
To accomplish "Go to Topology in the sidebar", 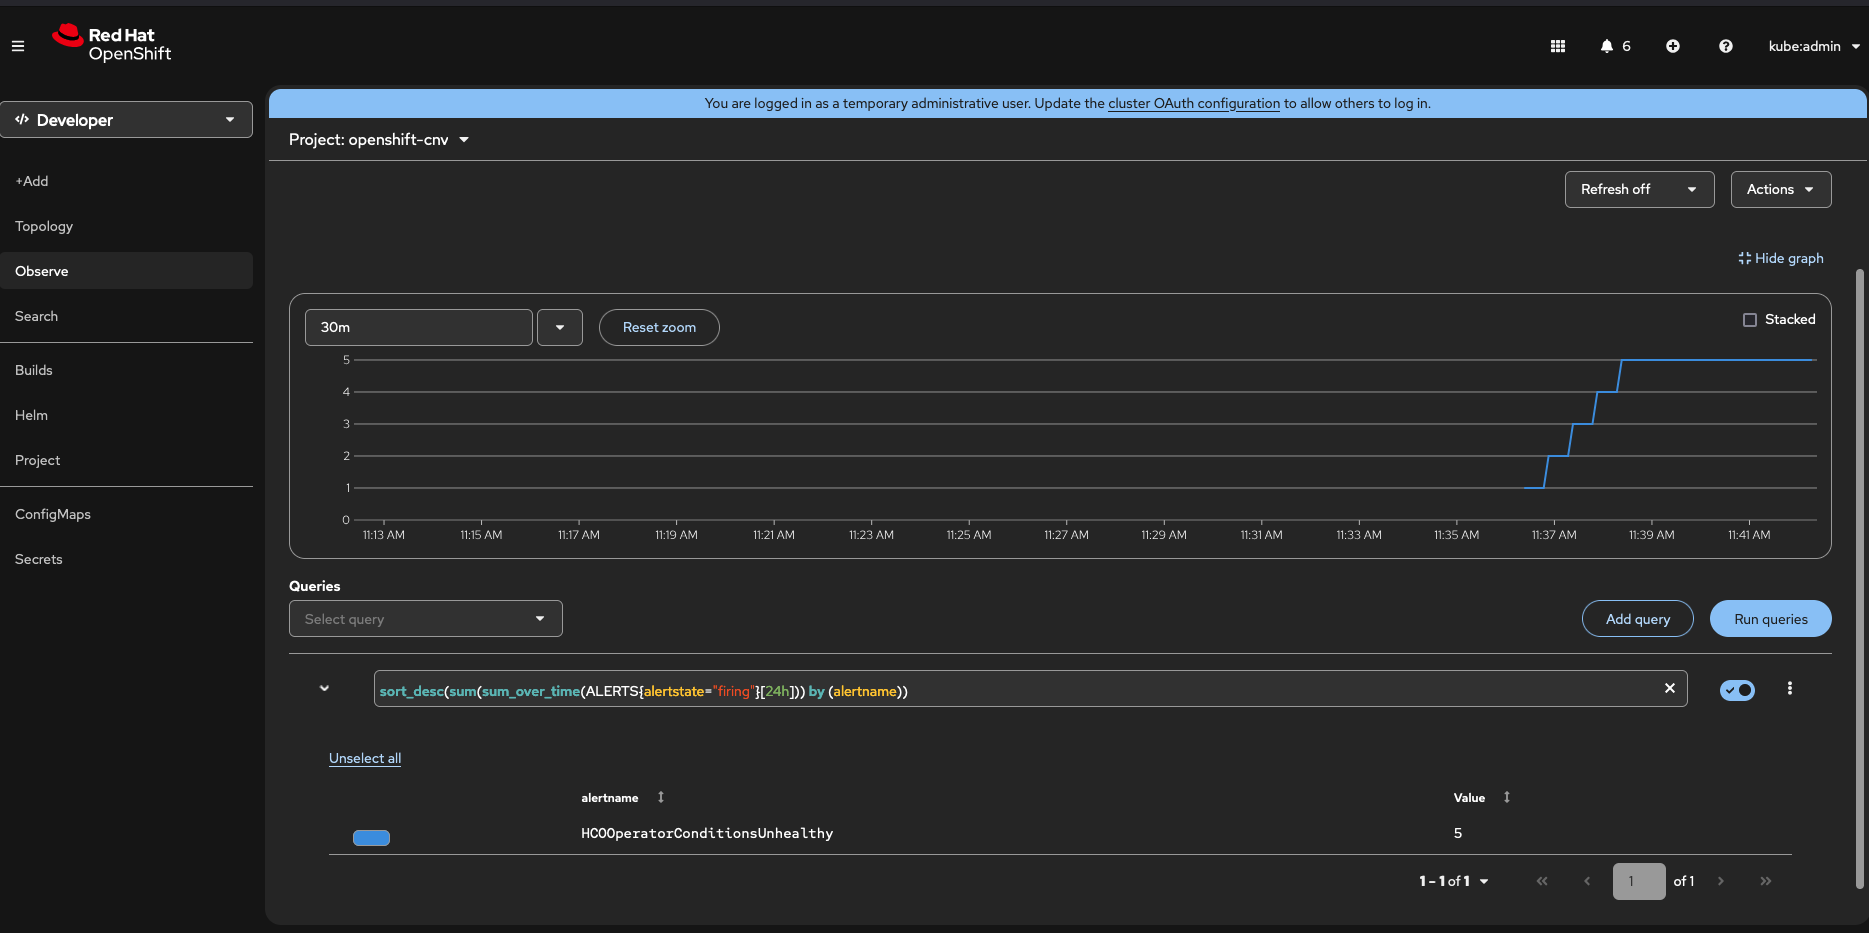I will [44, 226].
